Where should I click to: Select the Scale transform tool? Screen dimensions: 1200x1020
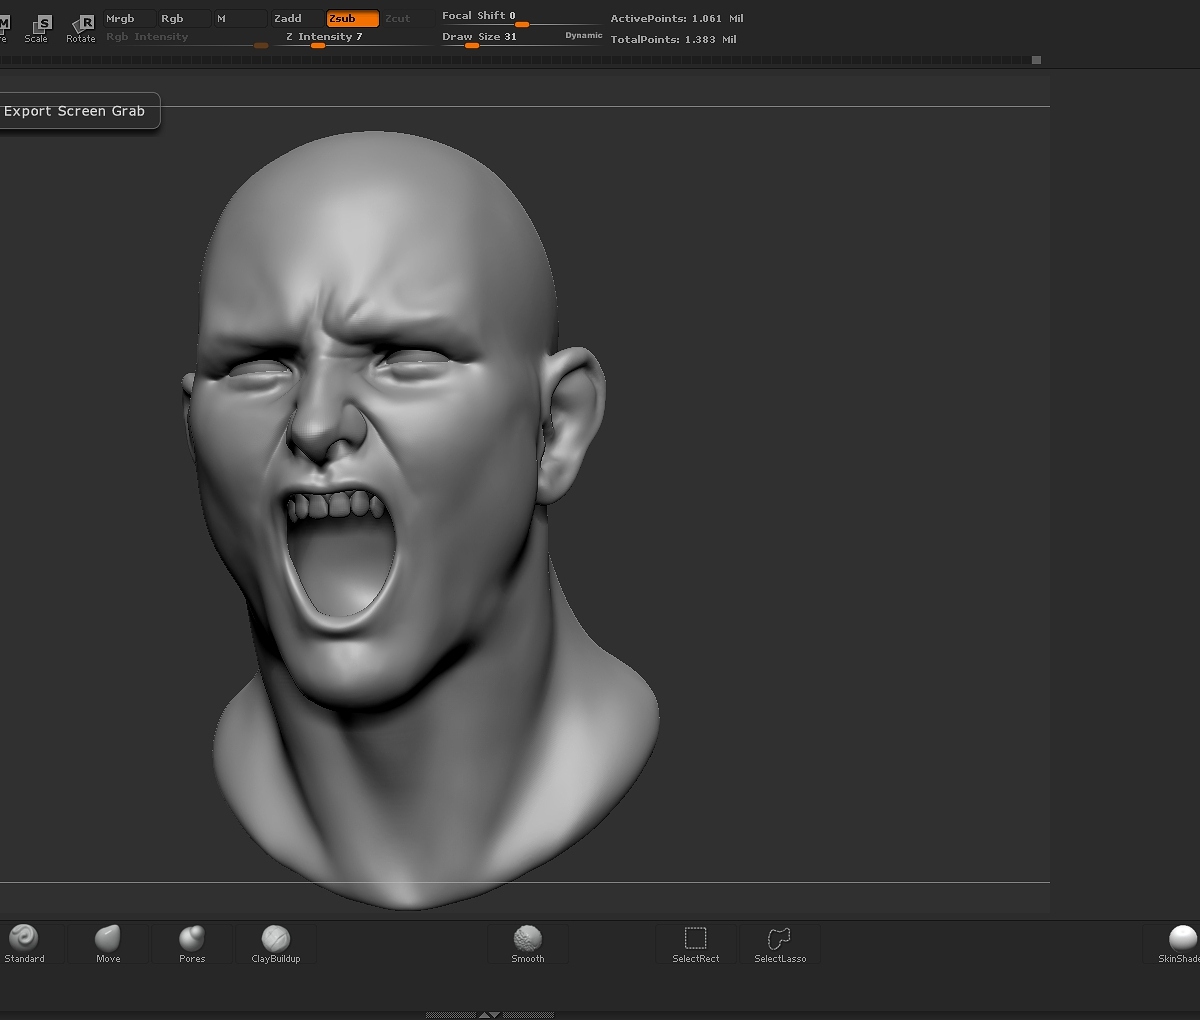[x=39, y=27]
